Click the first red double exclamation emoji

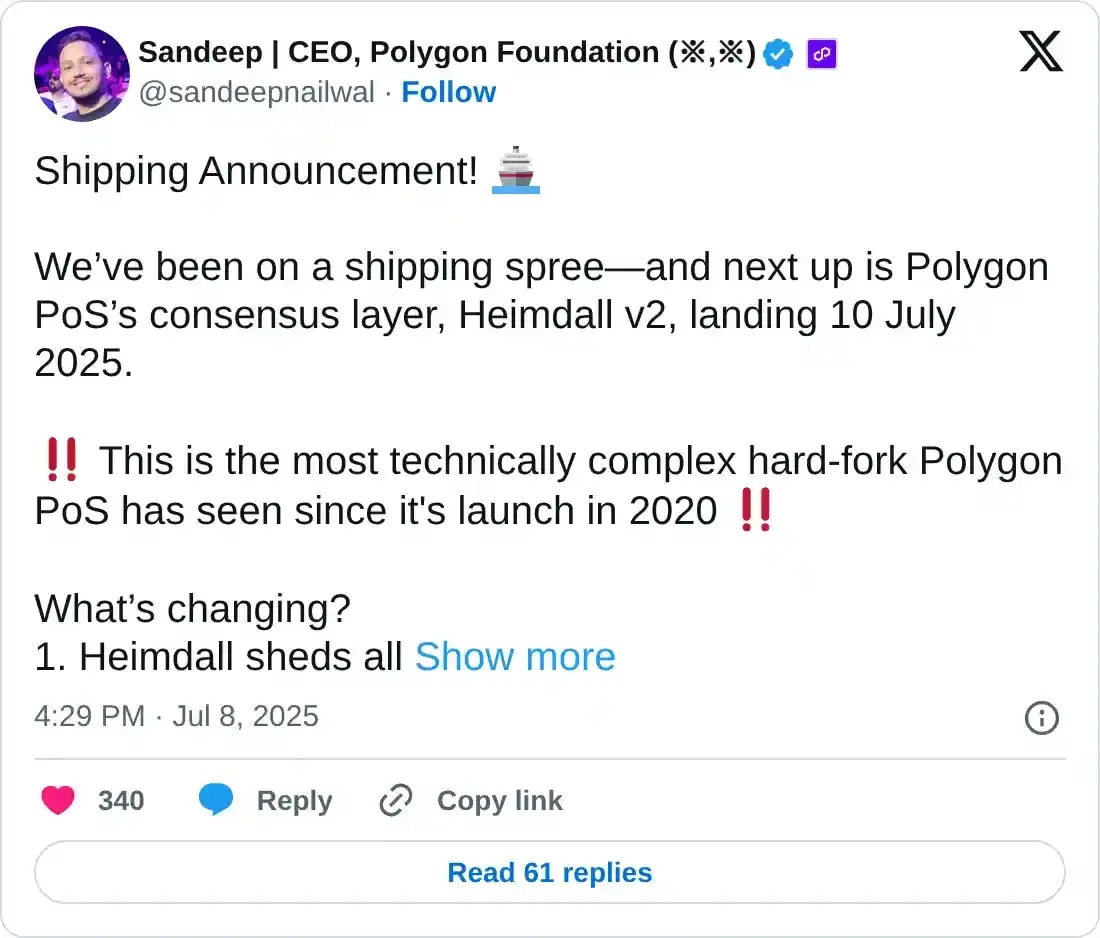[x=61, y=461]
